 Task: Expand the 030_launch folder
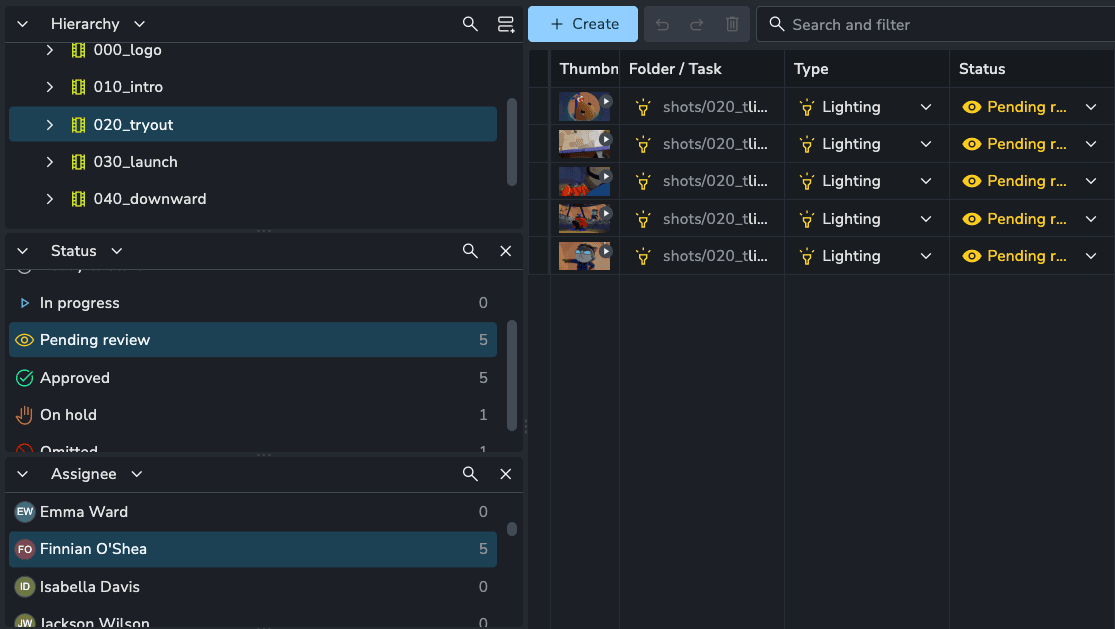click(x=50, y=162)
